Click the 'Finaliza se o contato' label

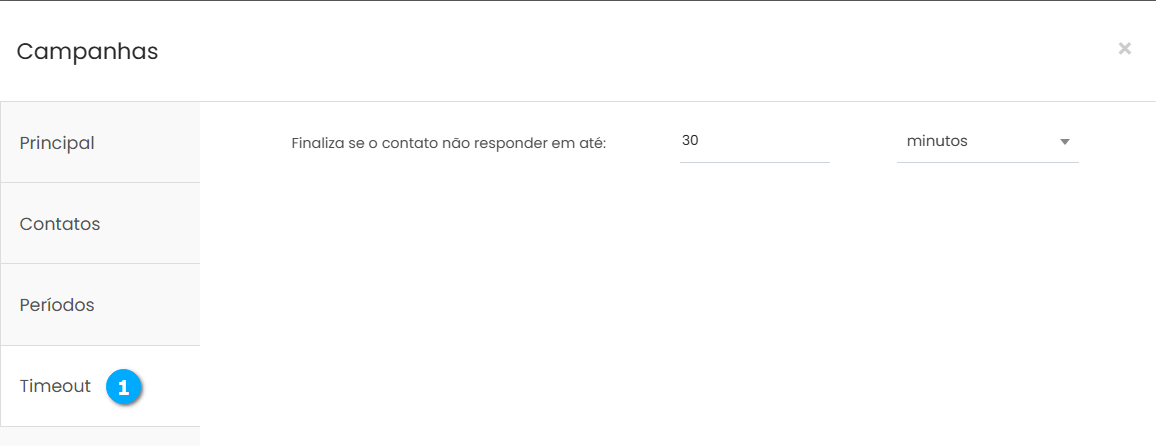[449, 143]
